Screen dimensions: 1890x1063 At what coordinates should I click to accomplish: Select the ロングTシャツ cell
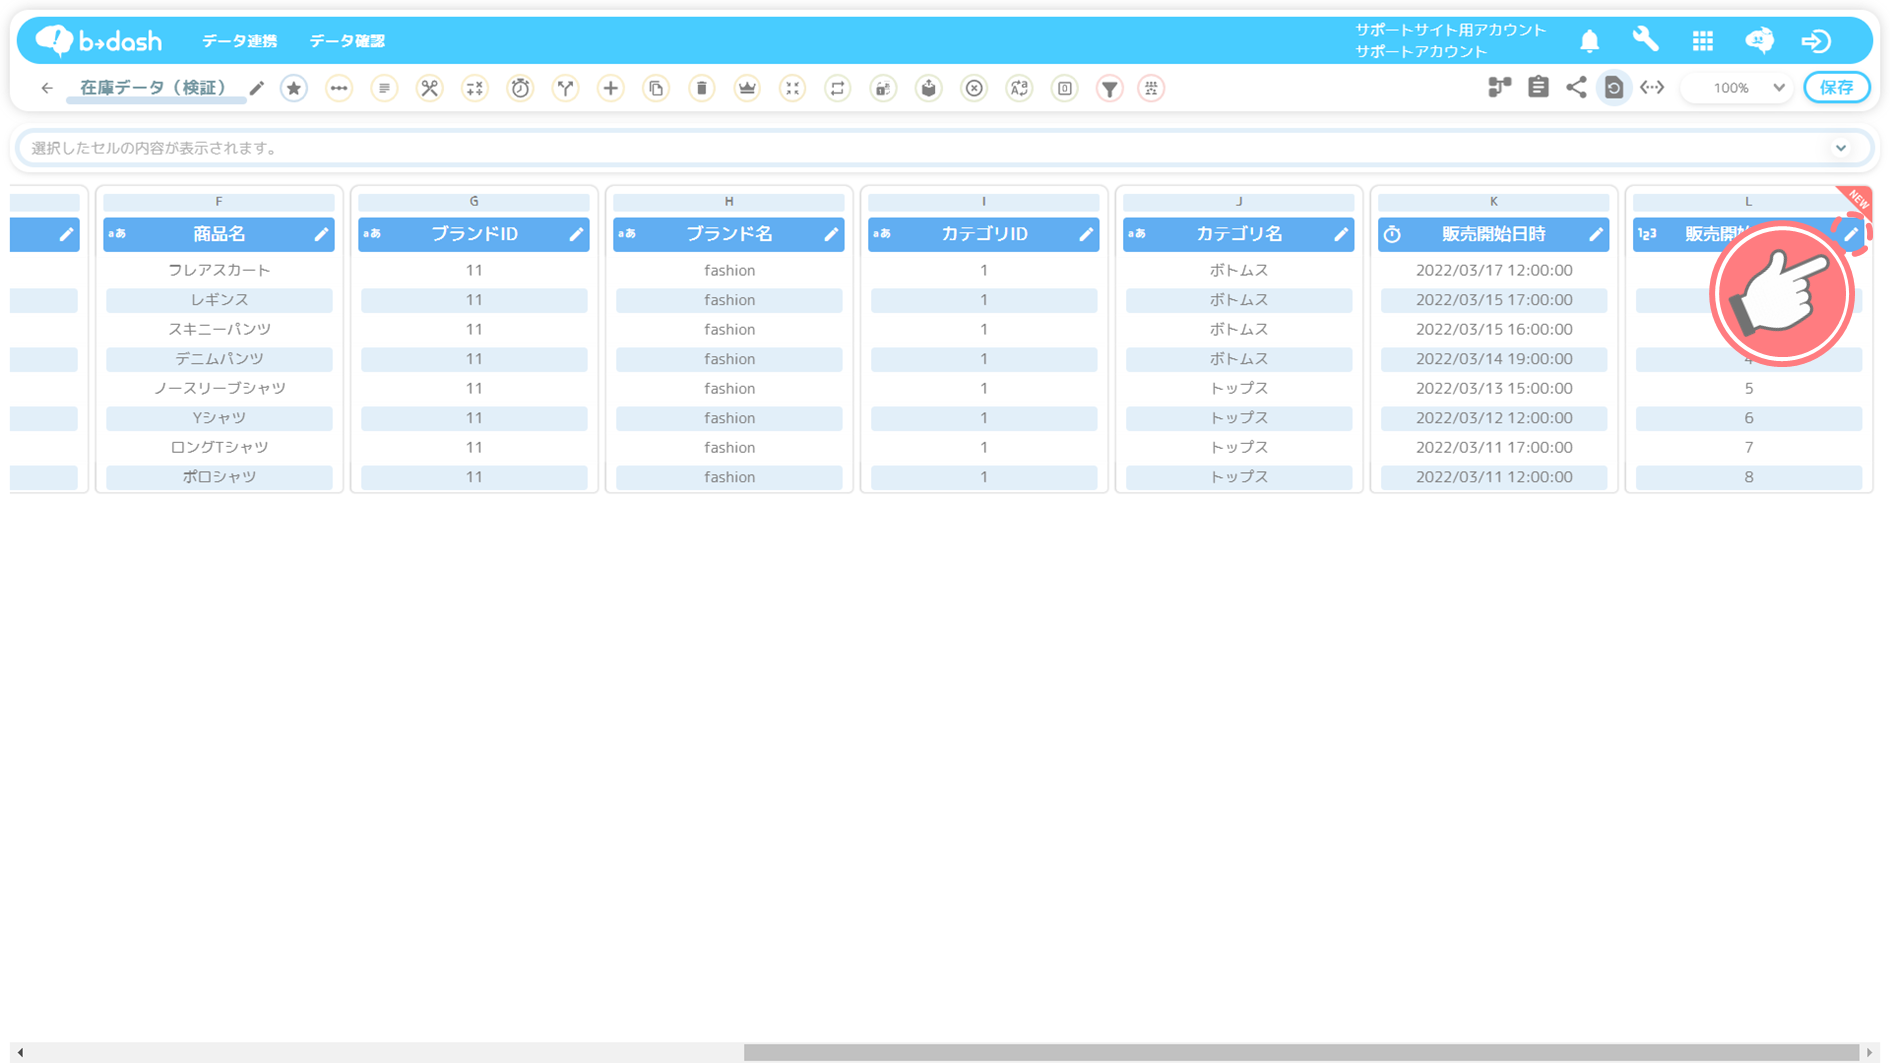click(x=219, y=447)
